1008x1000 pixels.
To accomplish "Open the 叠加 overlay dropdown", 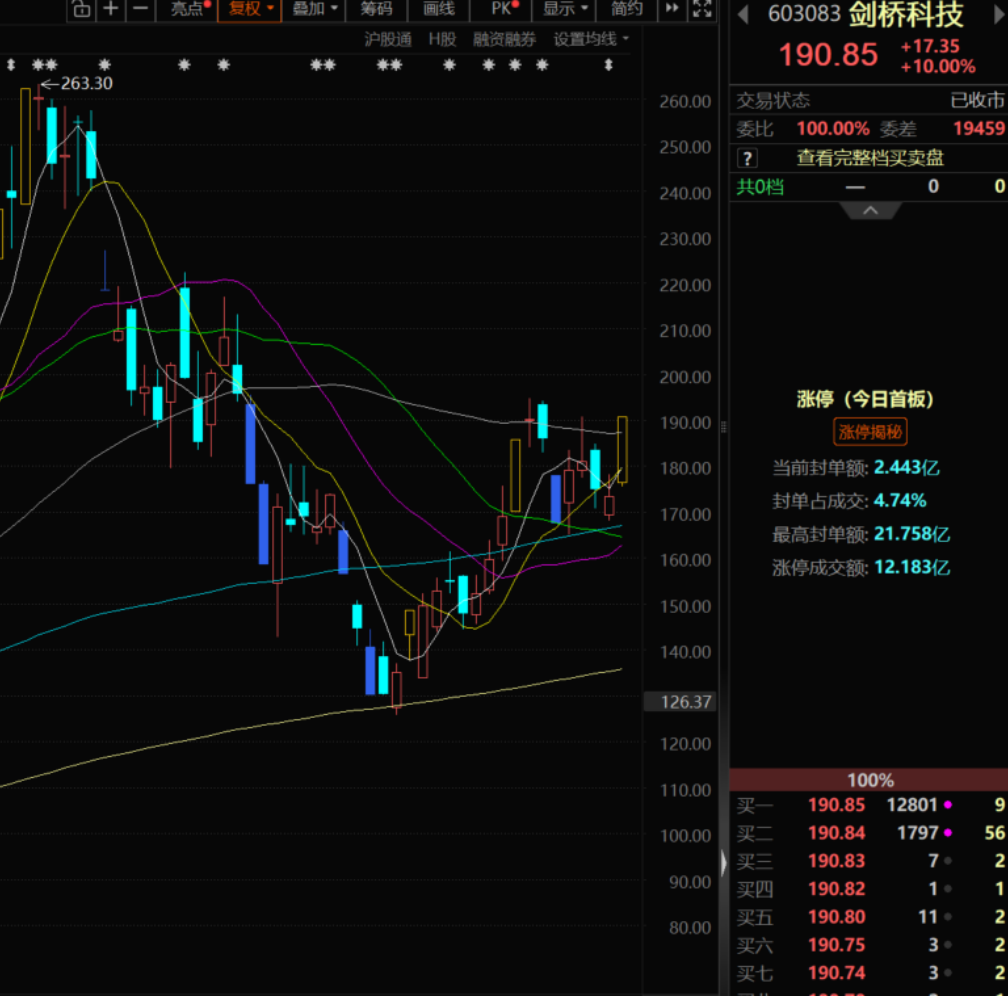I will (x=314, y=9).
